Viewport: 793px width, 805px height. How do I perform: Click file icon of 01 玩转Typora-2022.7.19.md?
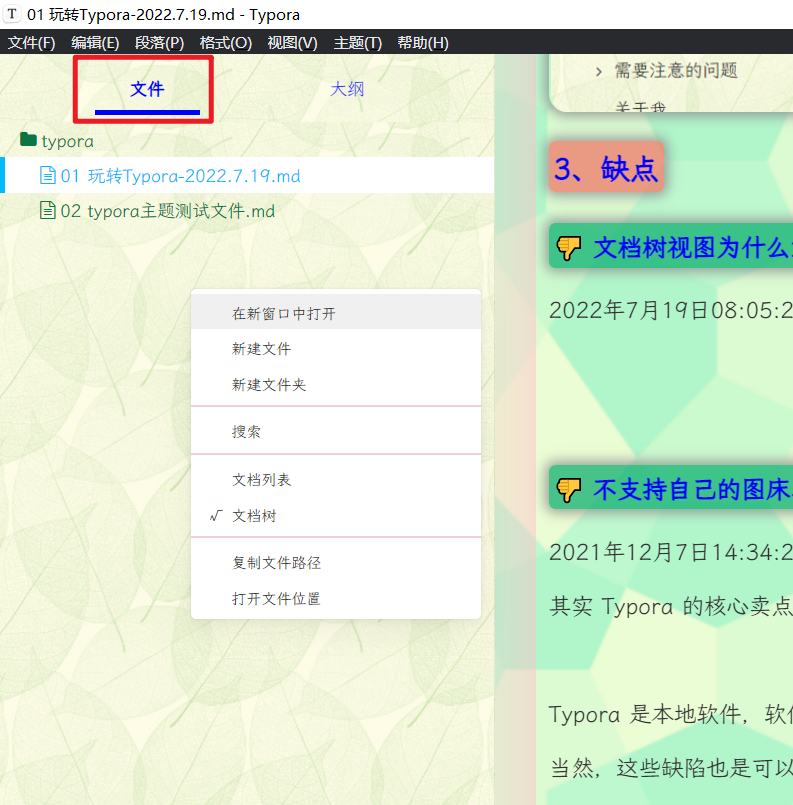(x=48, y=176)
